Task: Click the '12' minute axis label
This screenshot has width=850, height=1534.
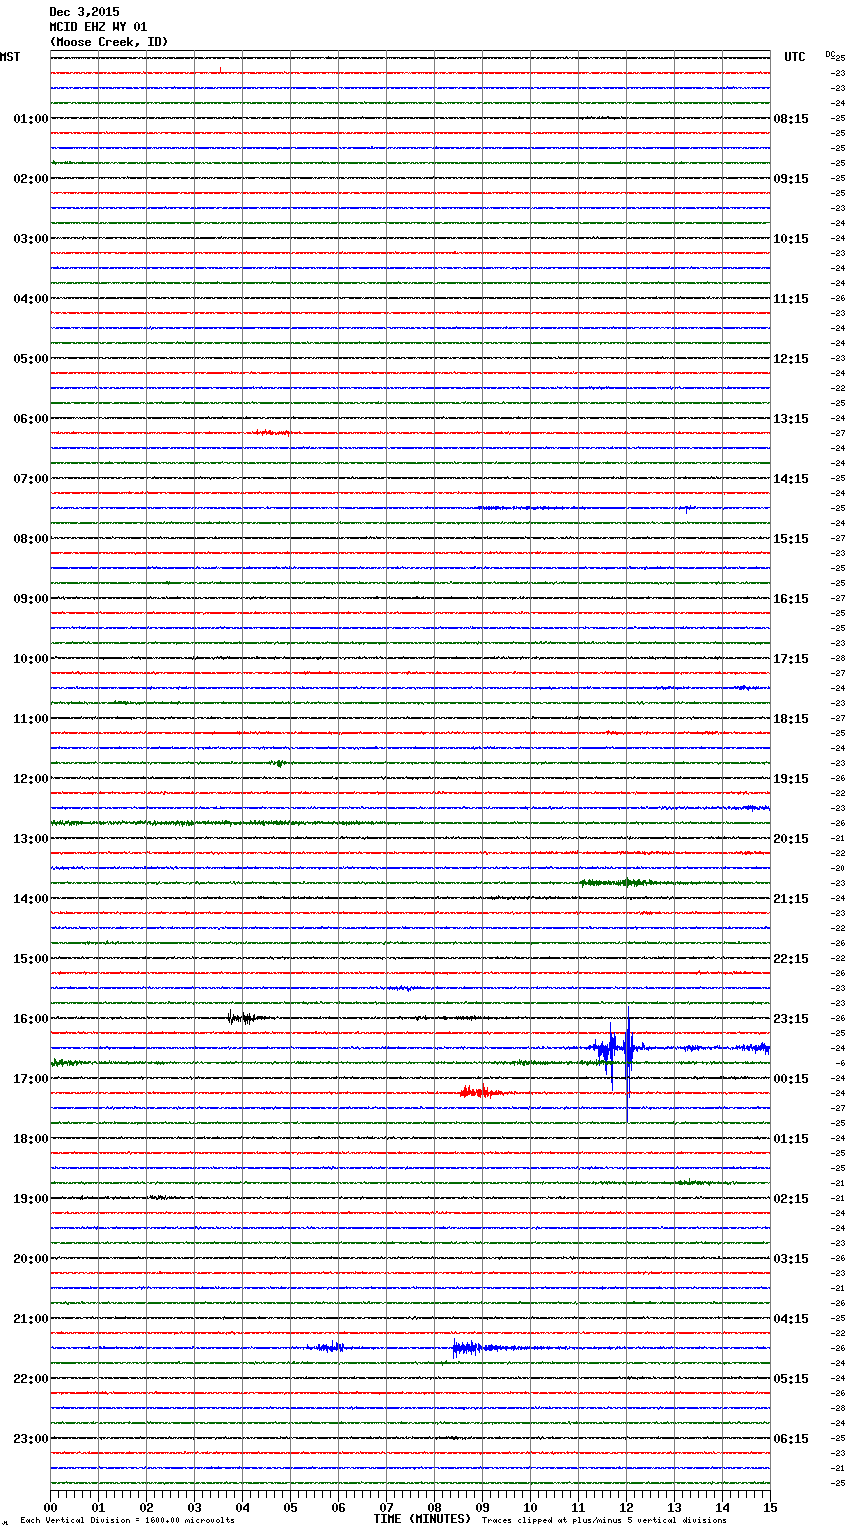Action: click(x=627, y=1507)
